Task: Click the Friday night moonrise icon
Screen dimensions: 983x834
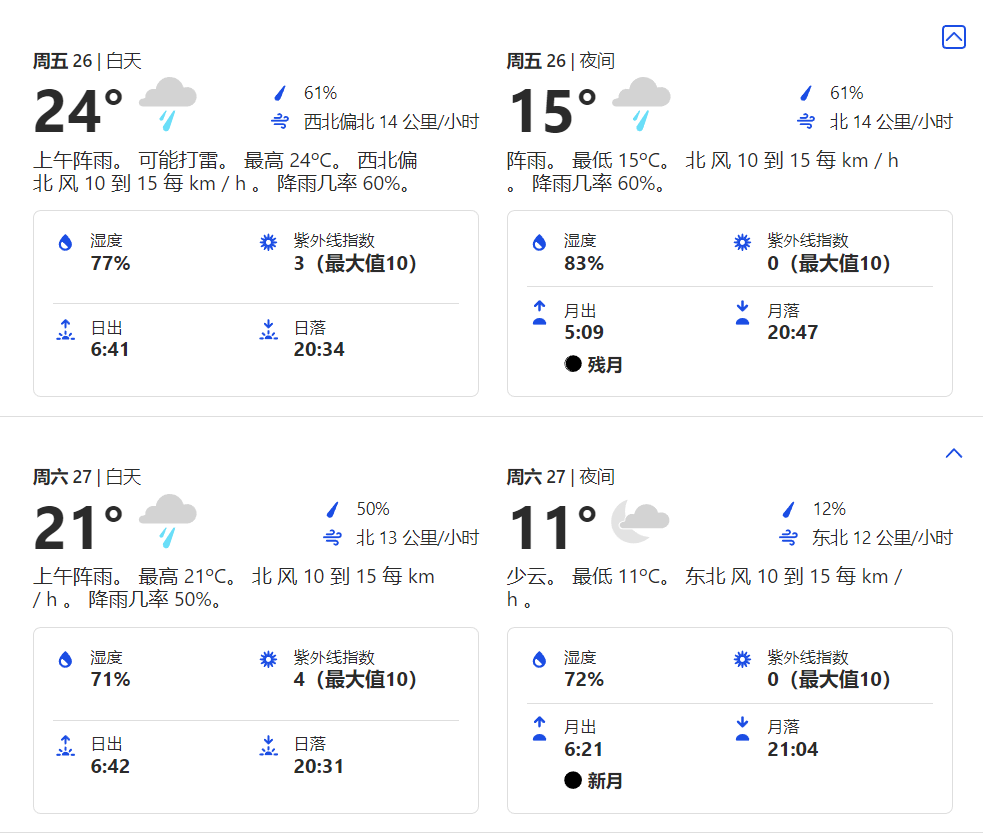Action: coord(539,312)
